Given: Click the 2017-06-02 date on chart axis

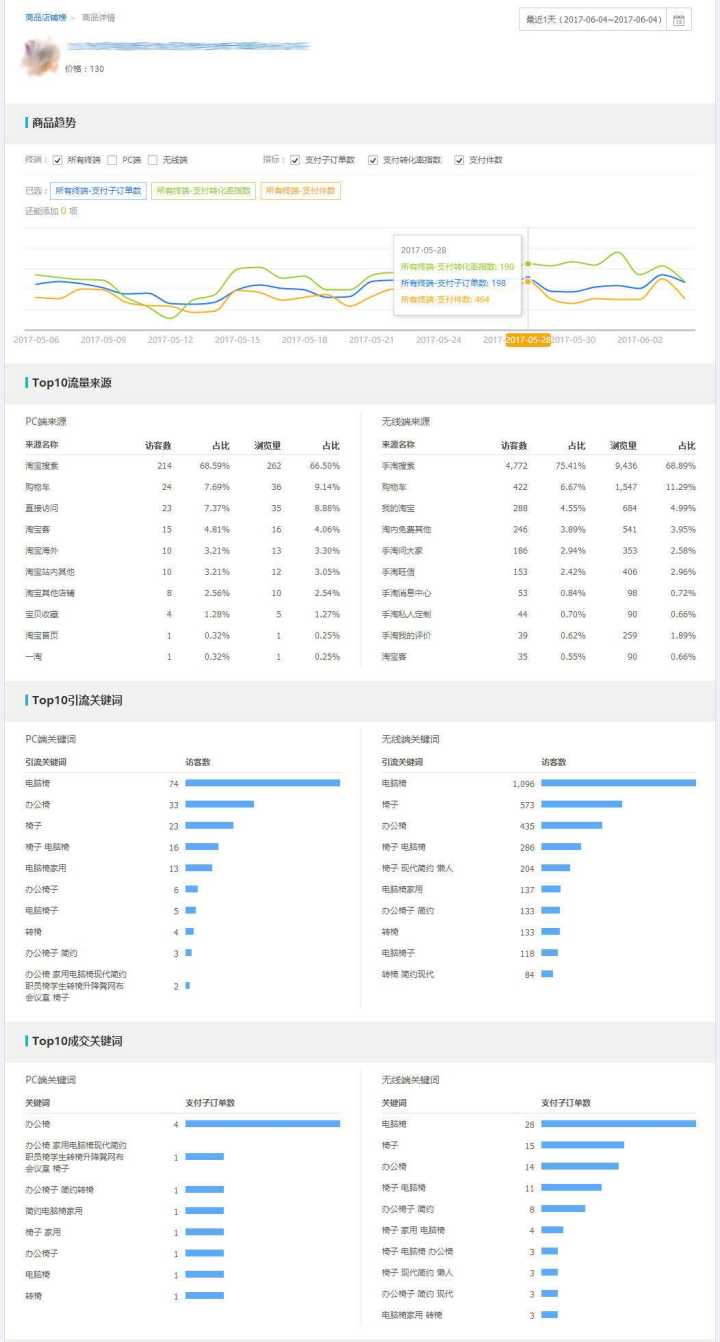Looking at the screenshot, I should [640, 340].
